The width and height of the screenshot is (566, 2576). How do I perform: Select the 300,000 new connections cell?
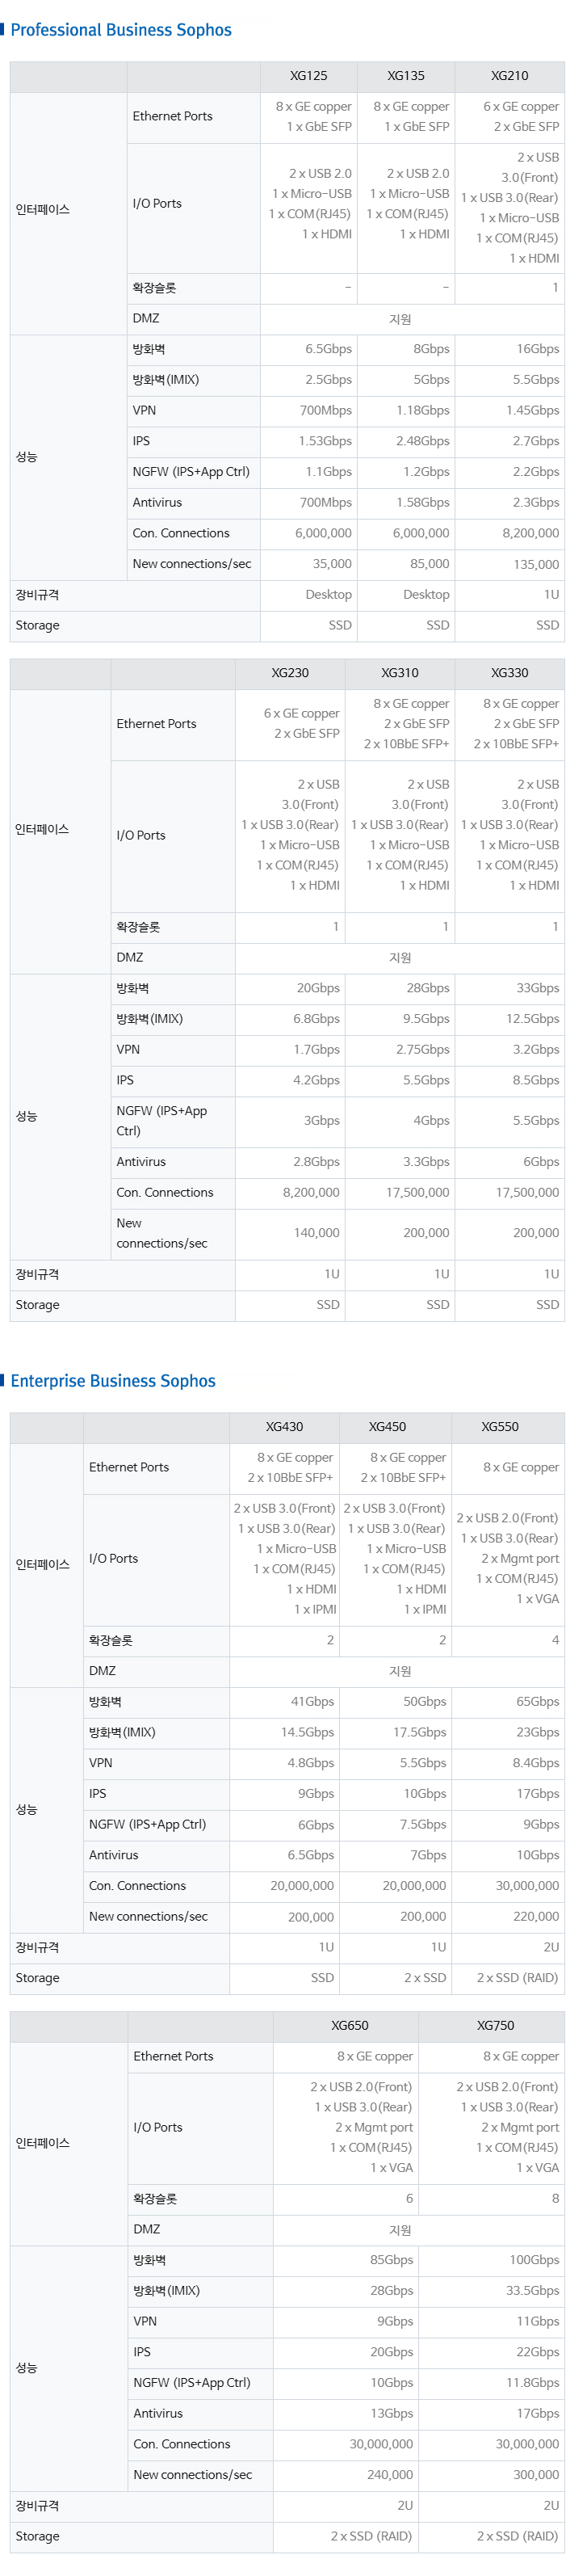click(x=536, y=2474)
